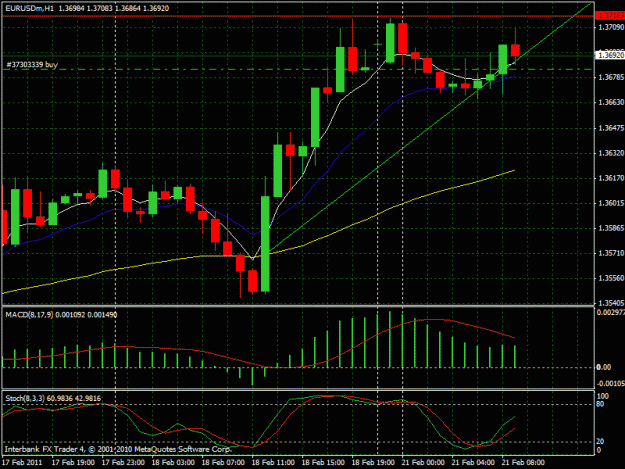Click the 1.35865 price axis label
Image resolution: width=625 pixels, height=469 pixels.
pos(611,228)
